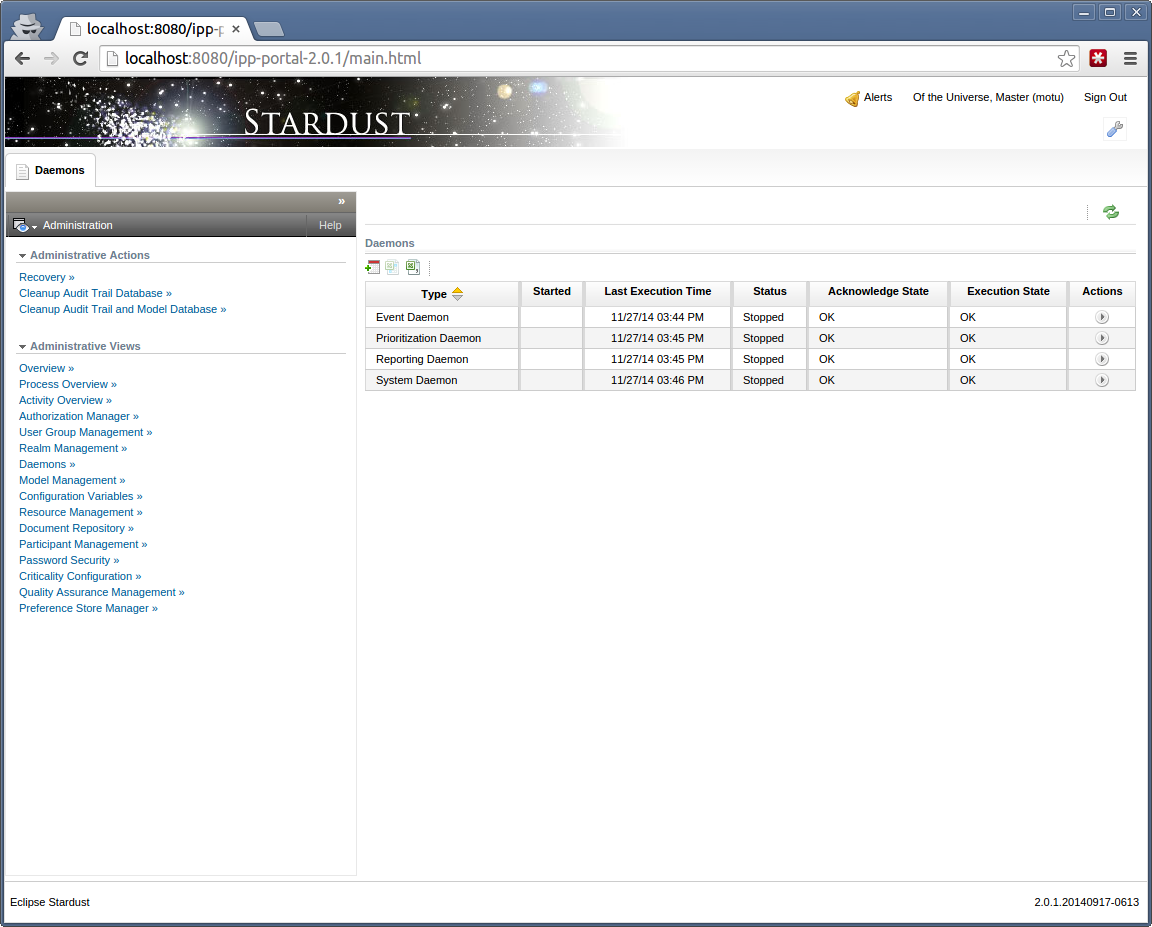Open Configuration Variables
This screenshot has height=927, width=1152.
coord(81,497)
